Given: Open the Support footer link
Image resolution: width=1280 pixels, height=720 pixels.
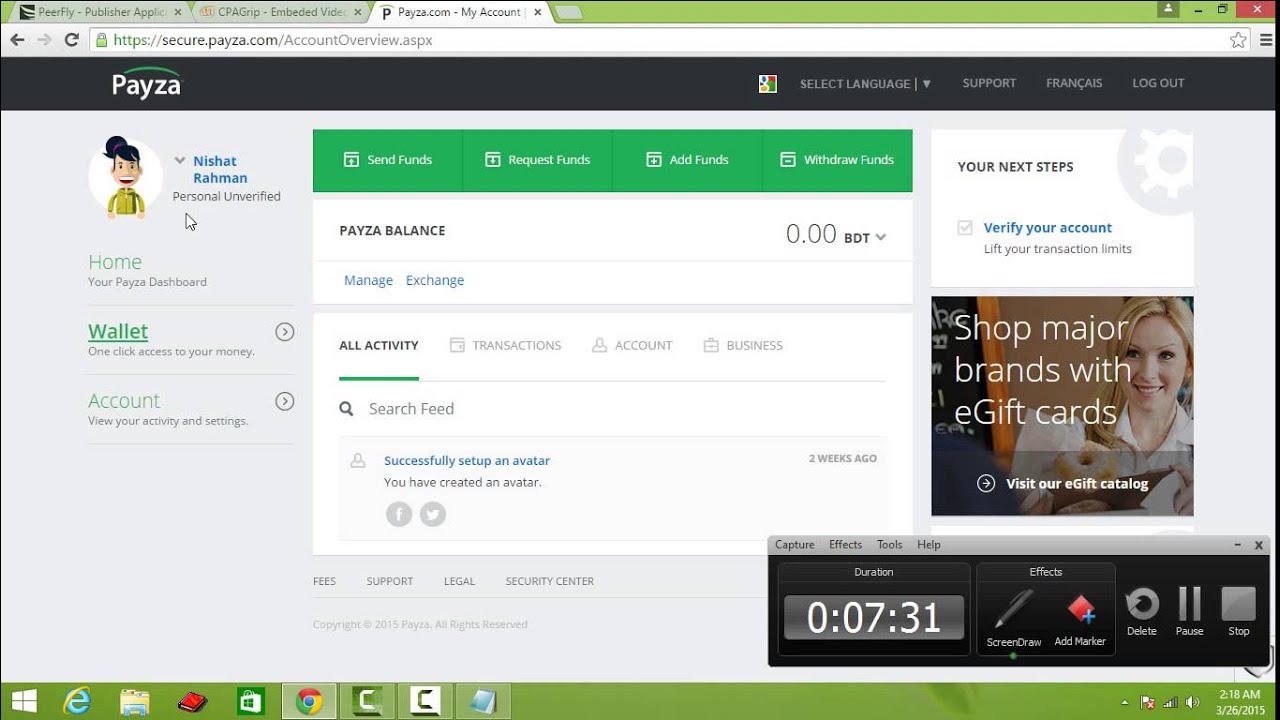Looking at the screenshot, I should click(x=389, y=581).
